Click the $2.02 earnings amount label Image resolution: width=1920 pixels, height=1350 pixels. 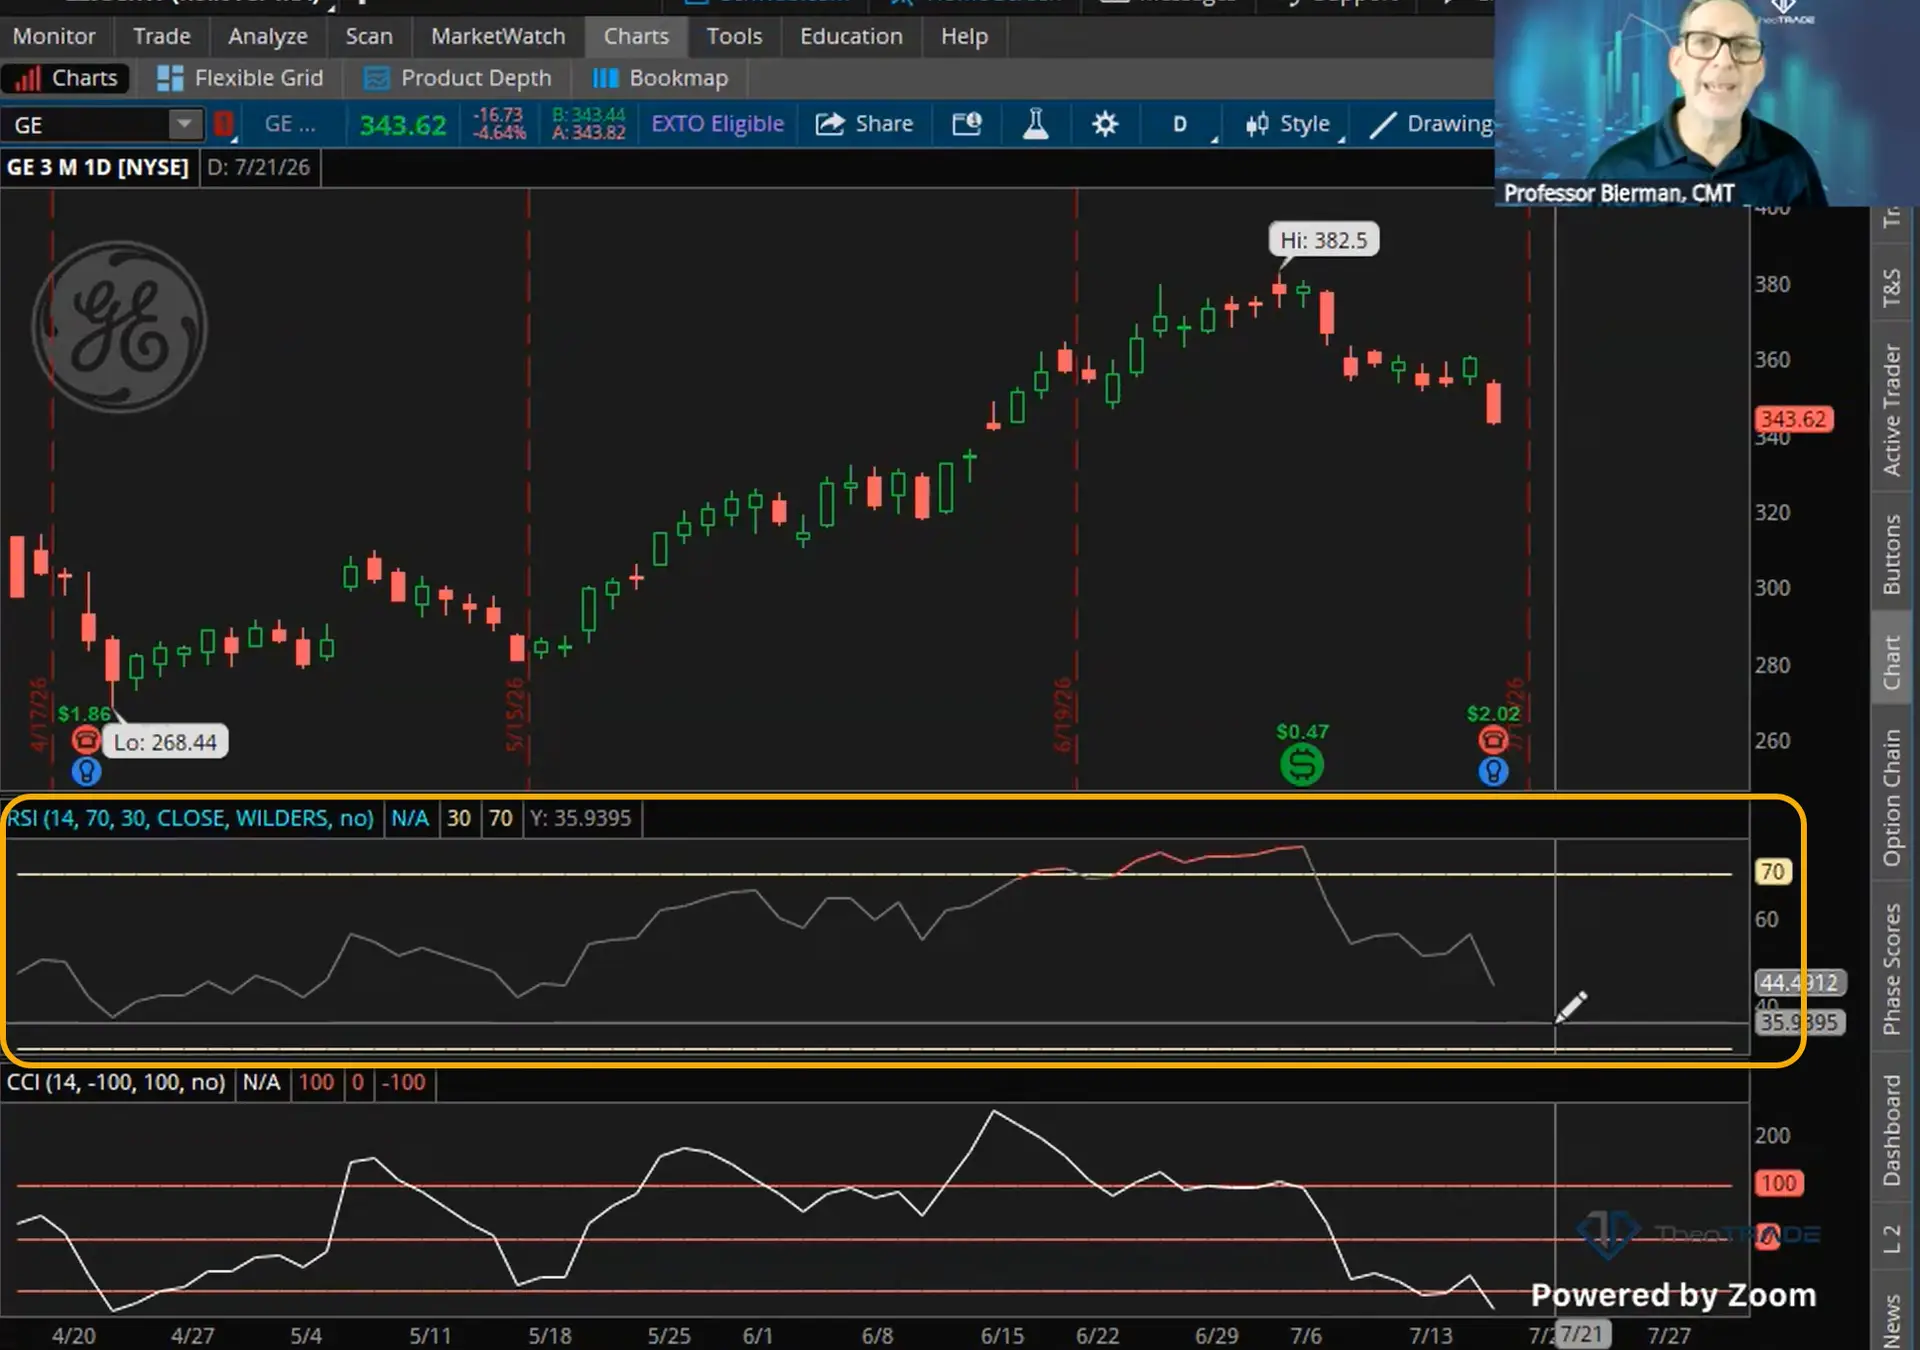click(1493, 713)
